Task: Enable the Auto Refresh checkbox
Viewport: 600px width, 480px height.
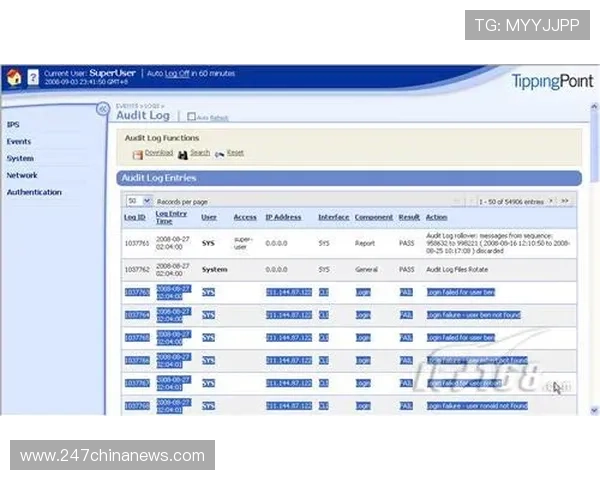Action: 192,118
